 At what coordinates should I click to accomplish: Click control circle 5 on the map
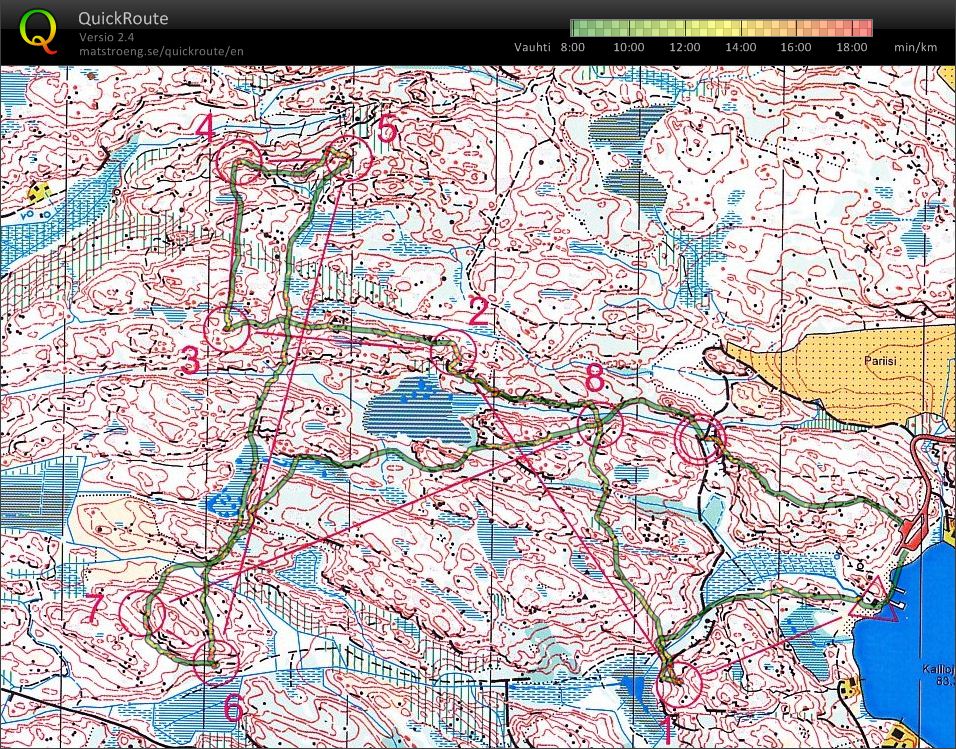click(347, 157)
